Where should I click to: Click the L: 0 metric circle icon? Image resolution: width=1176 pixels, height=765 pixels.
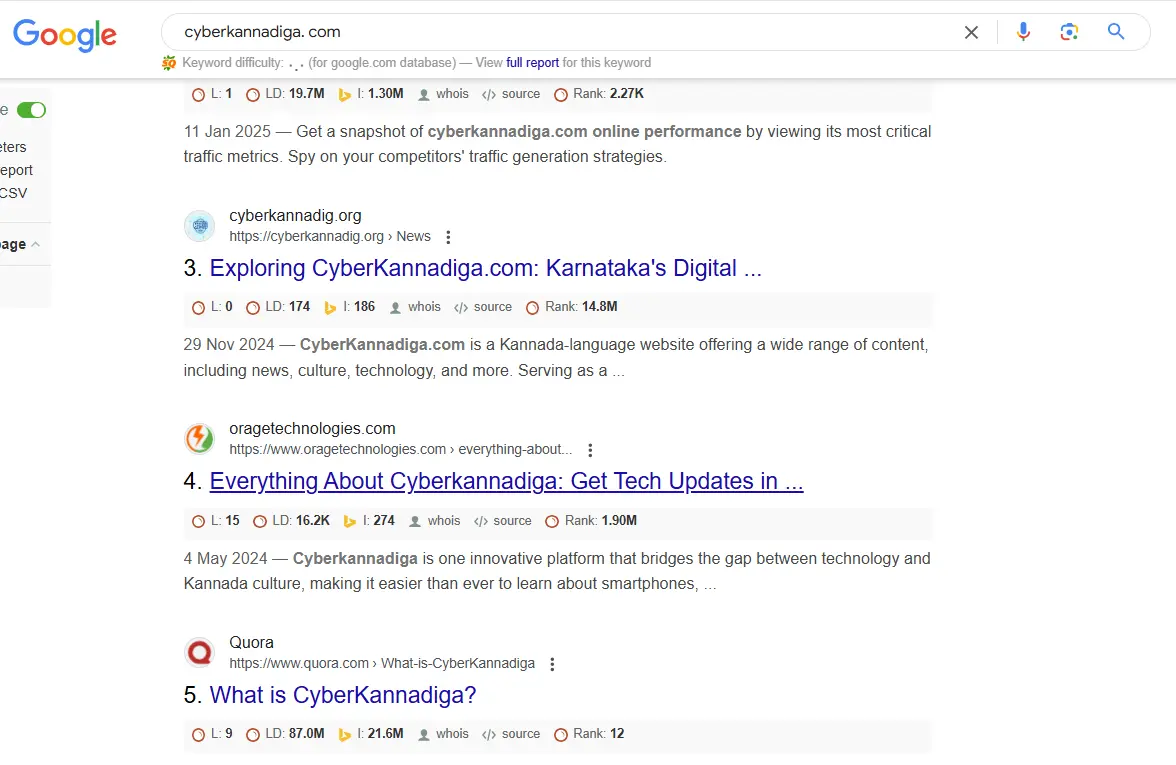coord(198,308)
